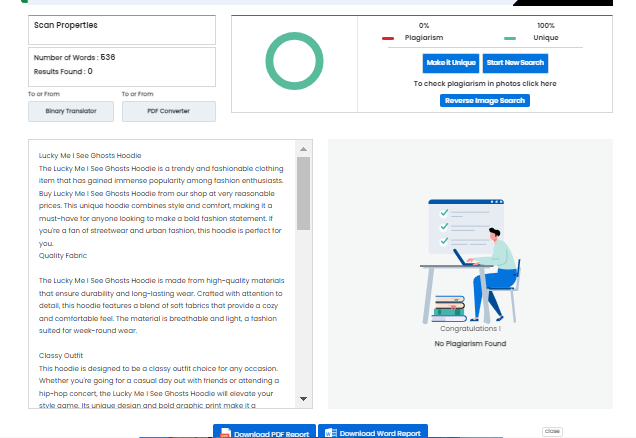The width and height of the screenshot is (636, 438).
Task: Click the PDF icon on download button
Action: tap(225, 433)
